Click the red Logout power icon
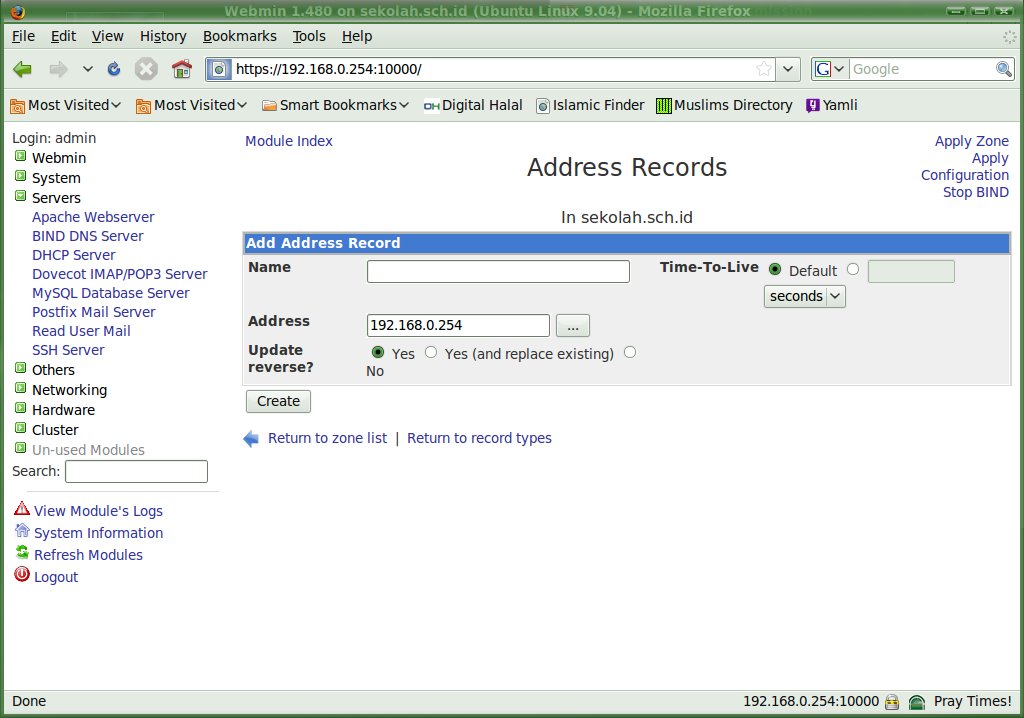 [x=22, y=575]
